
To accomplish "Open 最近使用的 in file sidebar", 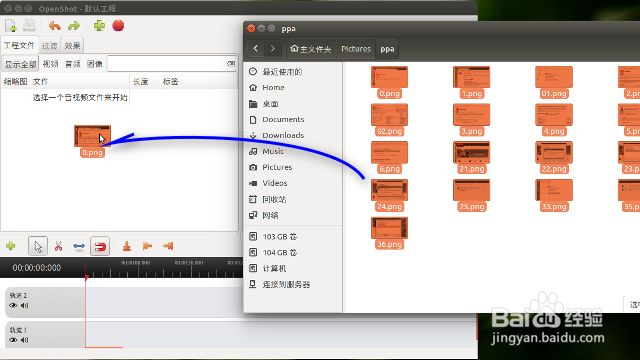I will pyautogui.click(x=282, y=72).
